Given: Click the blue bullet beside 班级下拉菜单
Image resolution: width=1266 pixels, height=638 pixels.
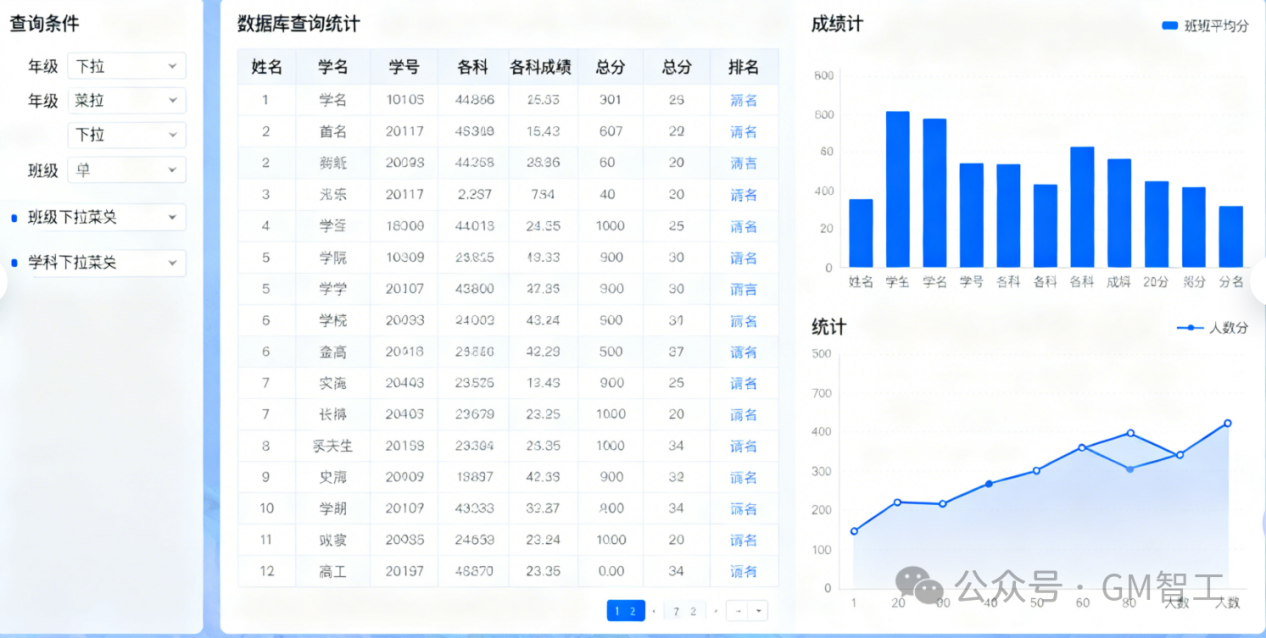Looking at the screenshot, I should click(x=14, y=217).
